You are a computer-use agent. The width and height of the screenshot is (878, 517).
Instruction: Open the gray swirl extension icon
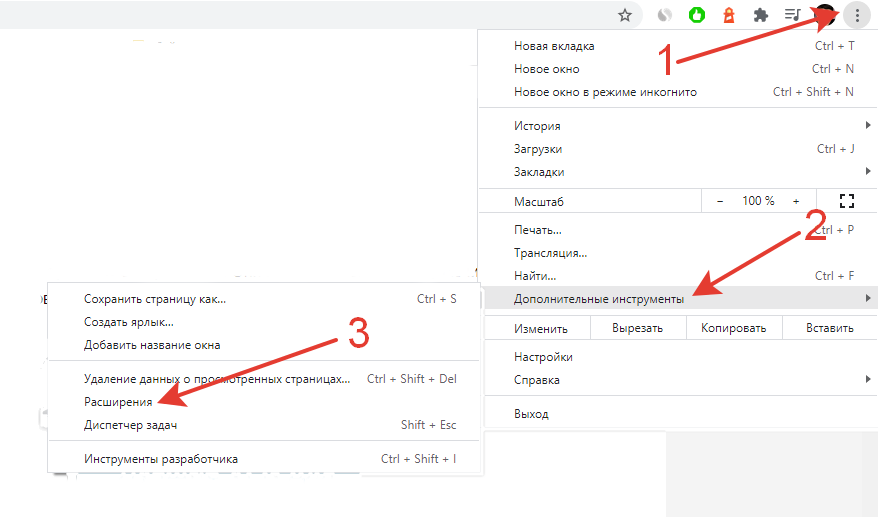664,15
